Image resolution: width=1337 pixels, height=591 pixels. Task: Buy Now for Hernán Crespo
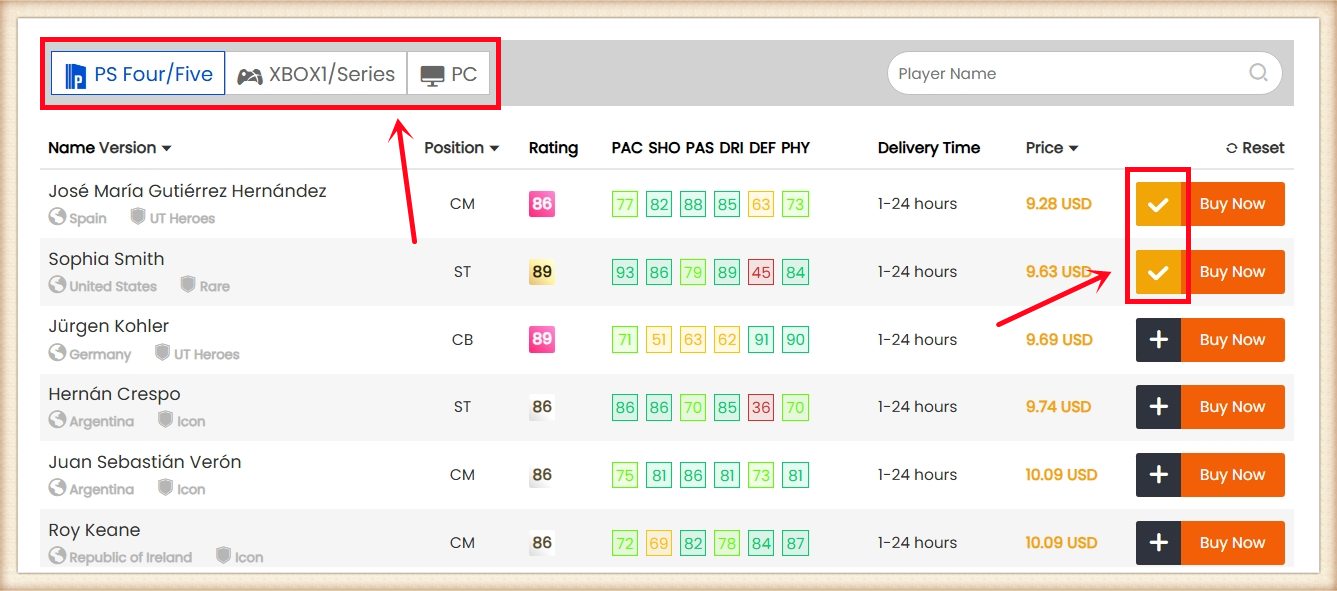coord(1233,407)
